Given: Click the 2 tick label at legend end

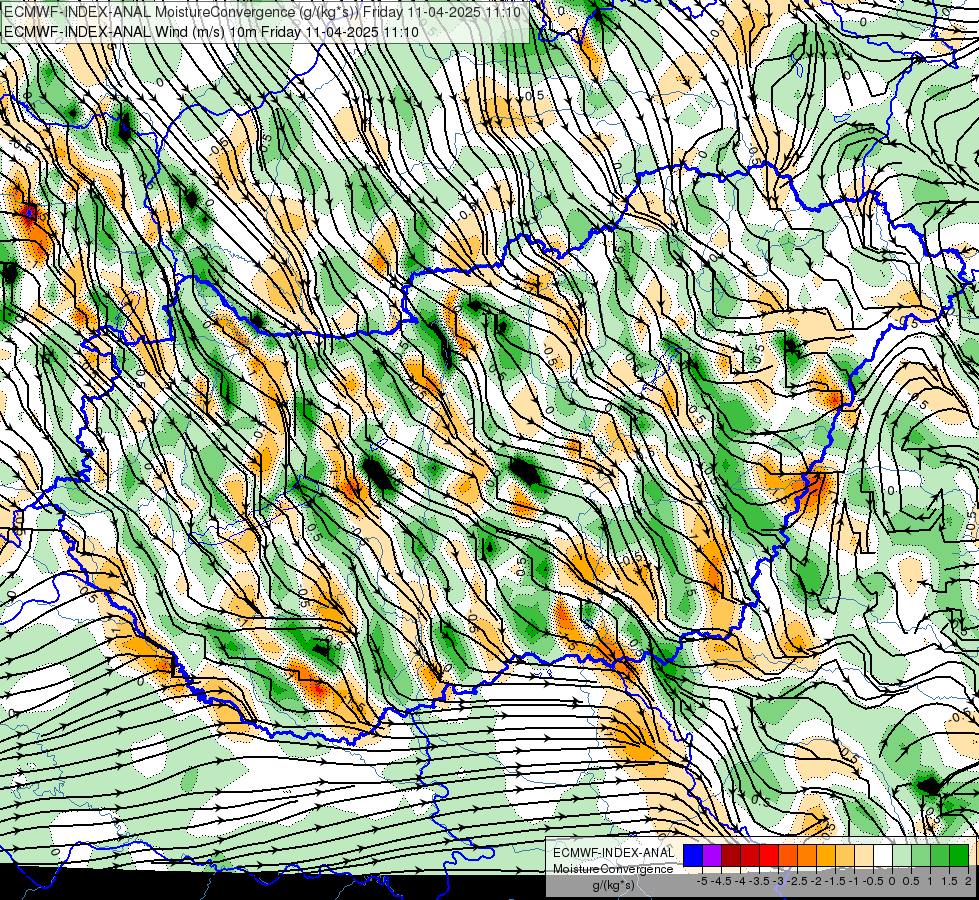Looking at the screenshot, I should (968, 881).
